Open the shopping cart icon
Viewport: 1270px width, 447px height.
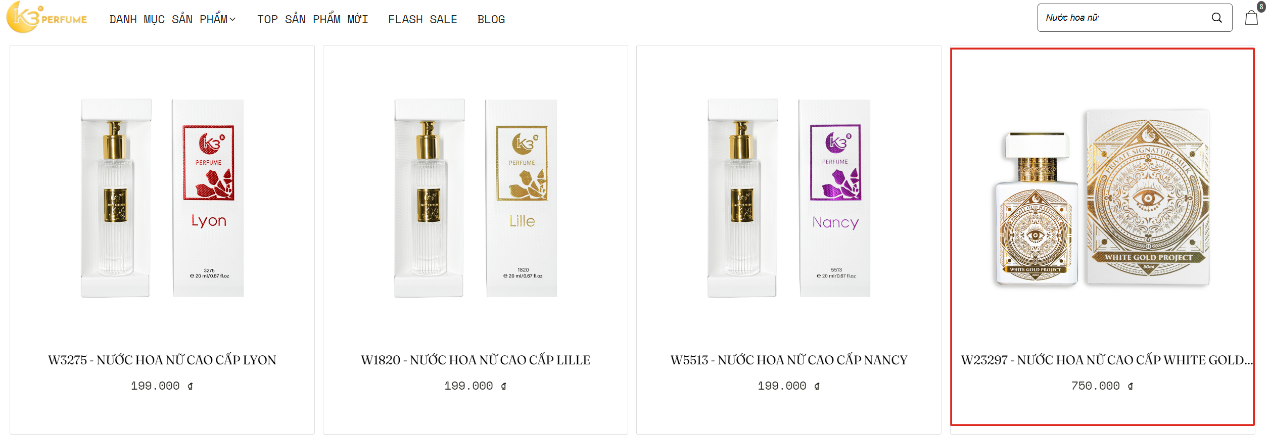tap(1251, 18)
